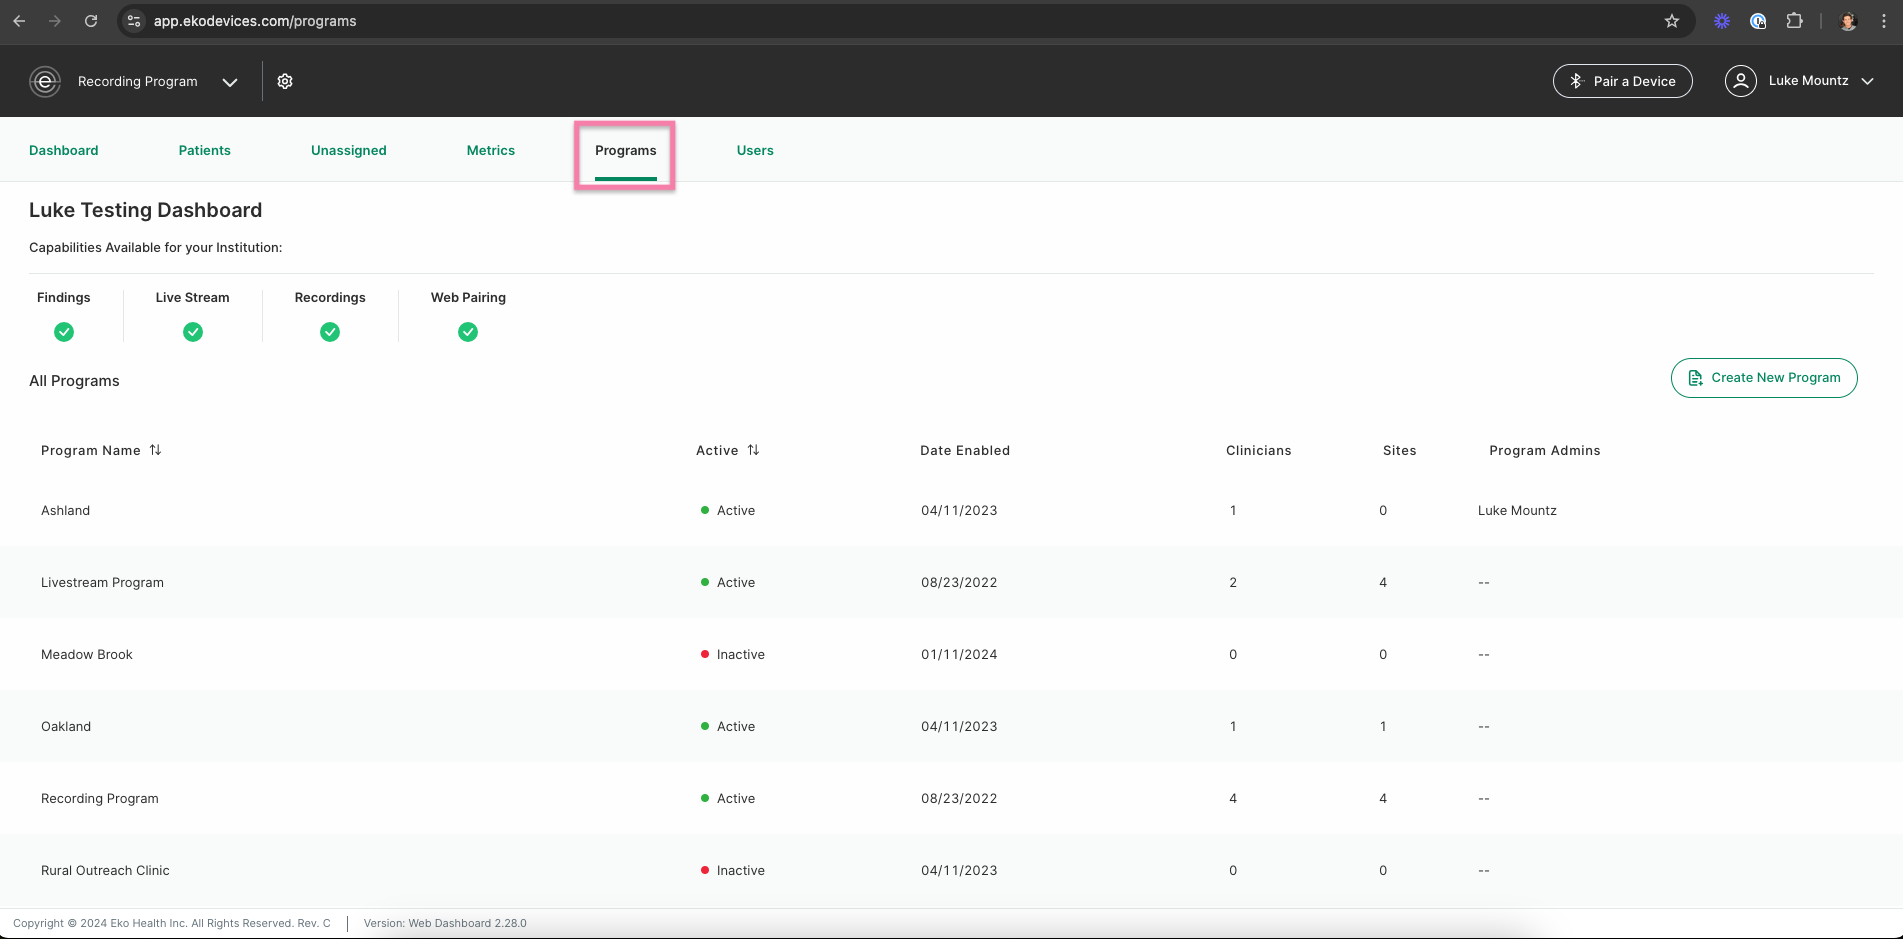1903x939 pixels.
Task: Click the Eko logo icon
Action: tap(45, 81)
